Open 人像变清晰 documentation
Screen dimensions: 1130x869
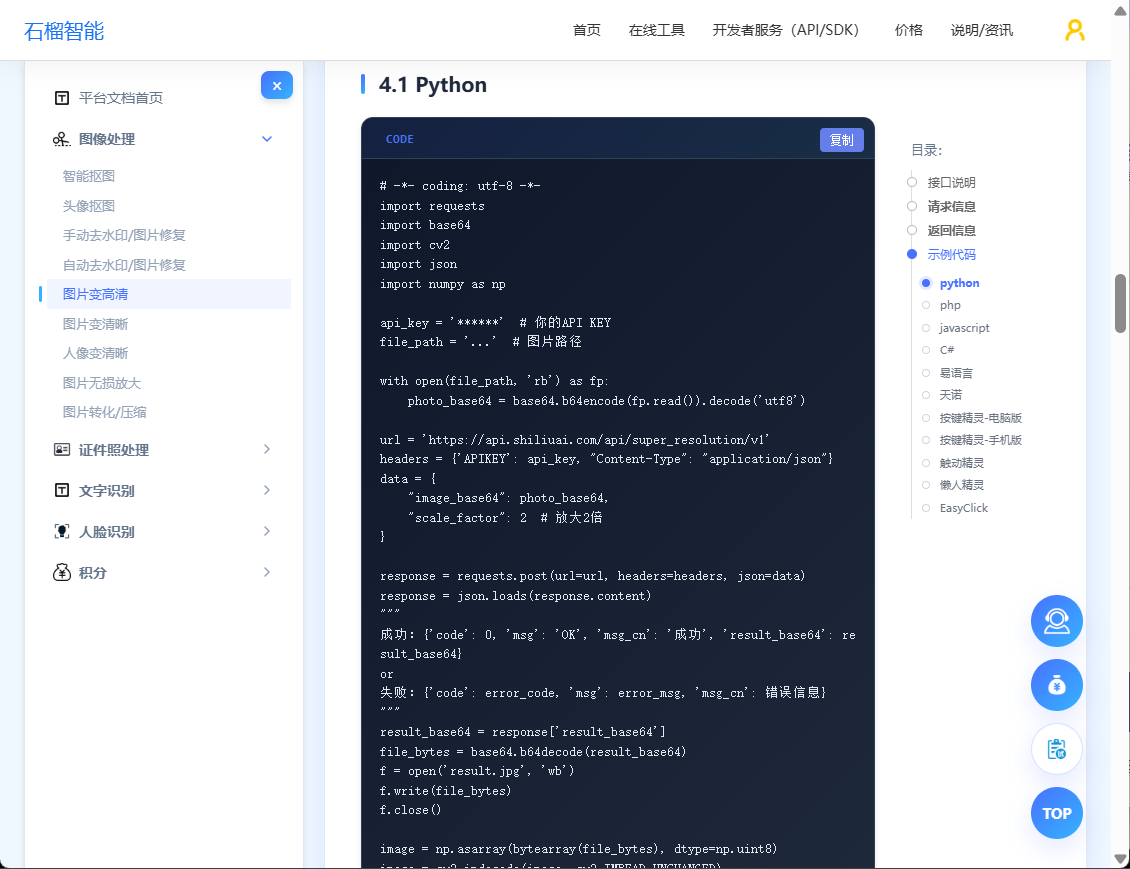pyautogui.click(x=95, y=353)
